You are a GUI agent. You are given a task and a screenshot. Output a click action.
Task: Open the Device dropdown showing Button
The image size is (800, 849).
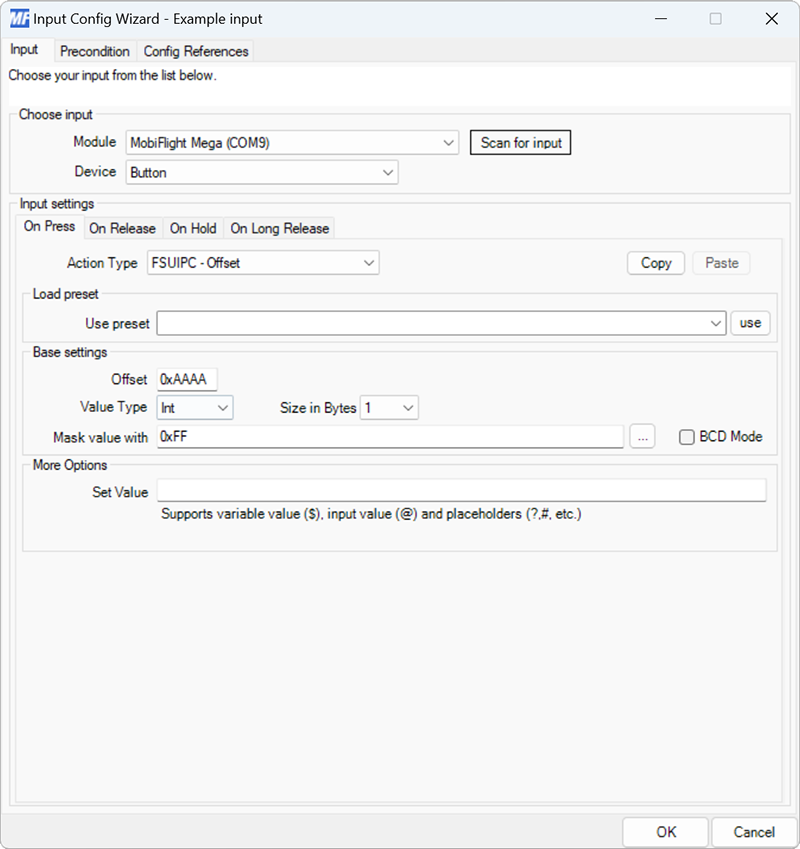[387, 172]
